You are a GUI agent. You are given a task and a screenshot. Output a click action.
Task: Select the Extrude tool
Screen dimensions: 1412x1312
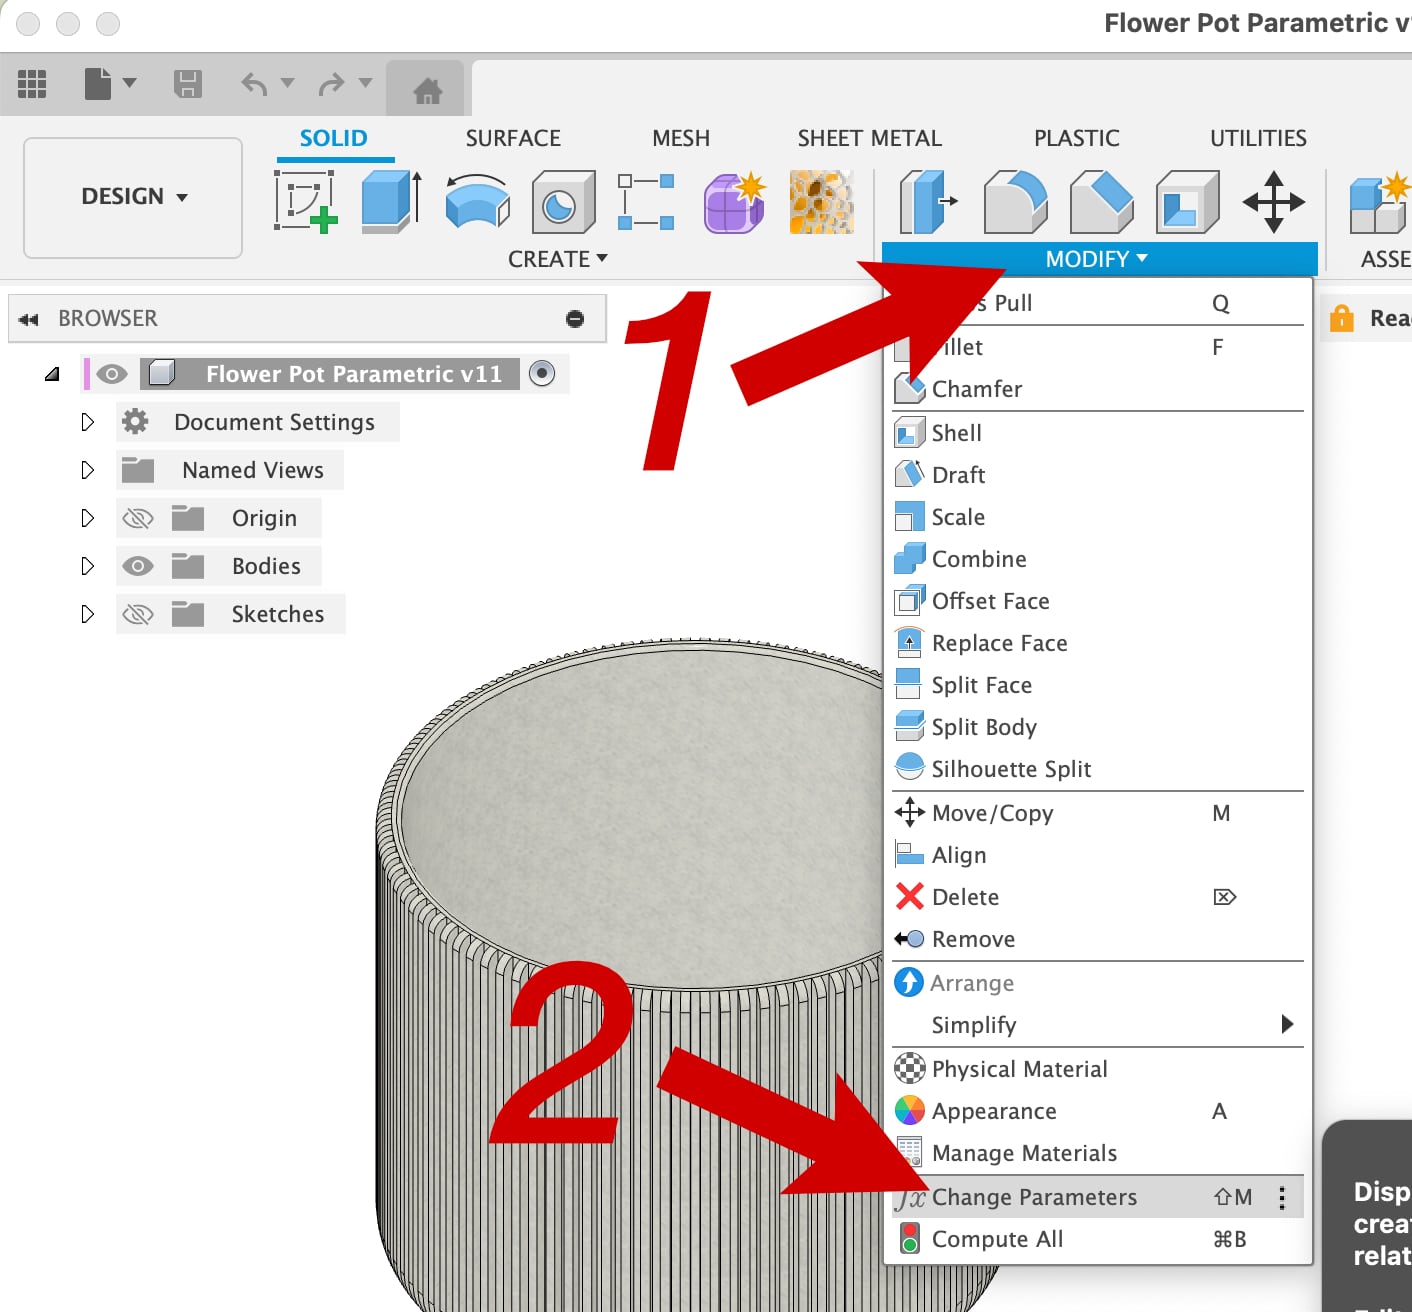pos(391,201)
